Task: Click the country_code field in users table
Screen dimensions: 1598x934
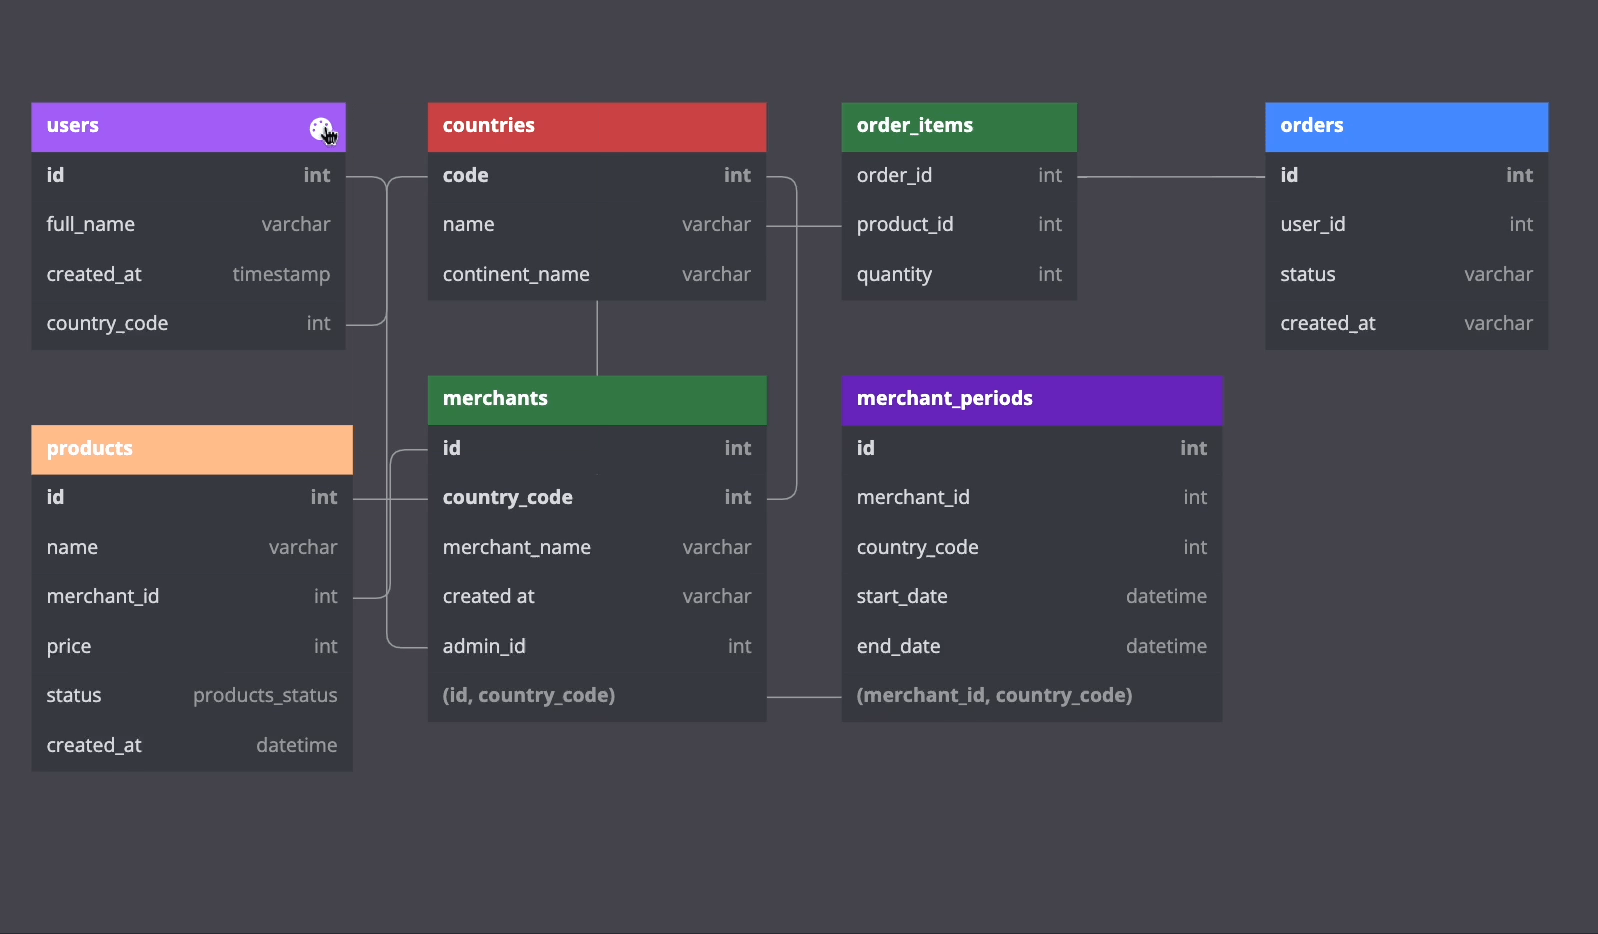Action: [188, 324]
